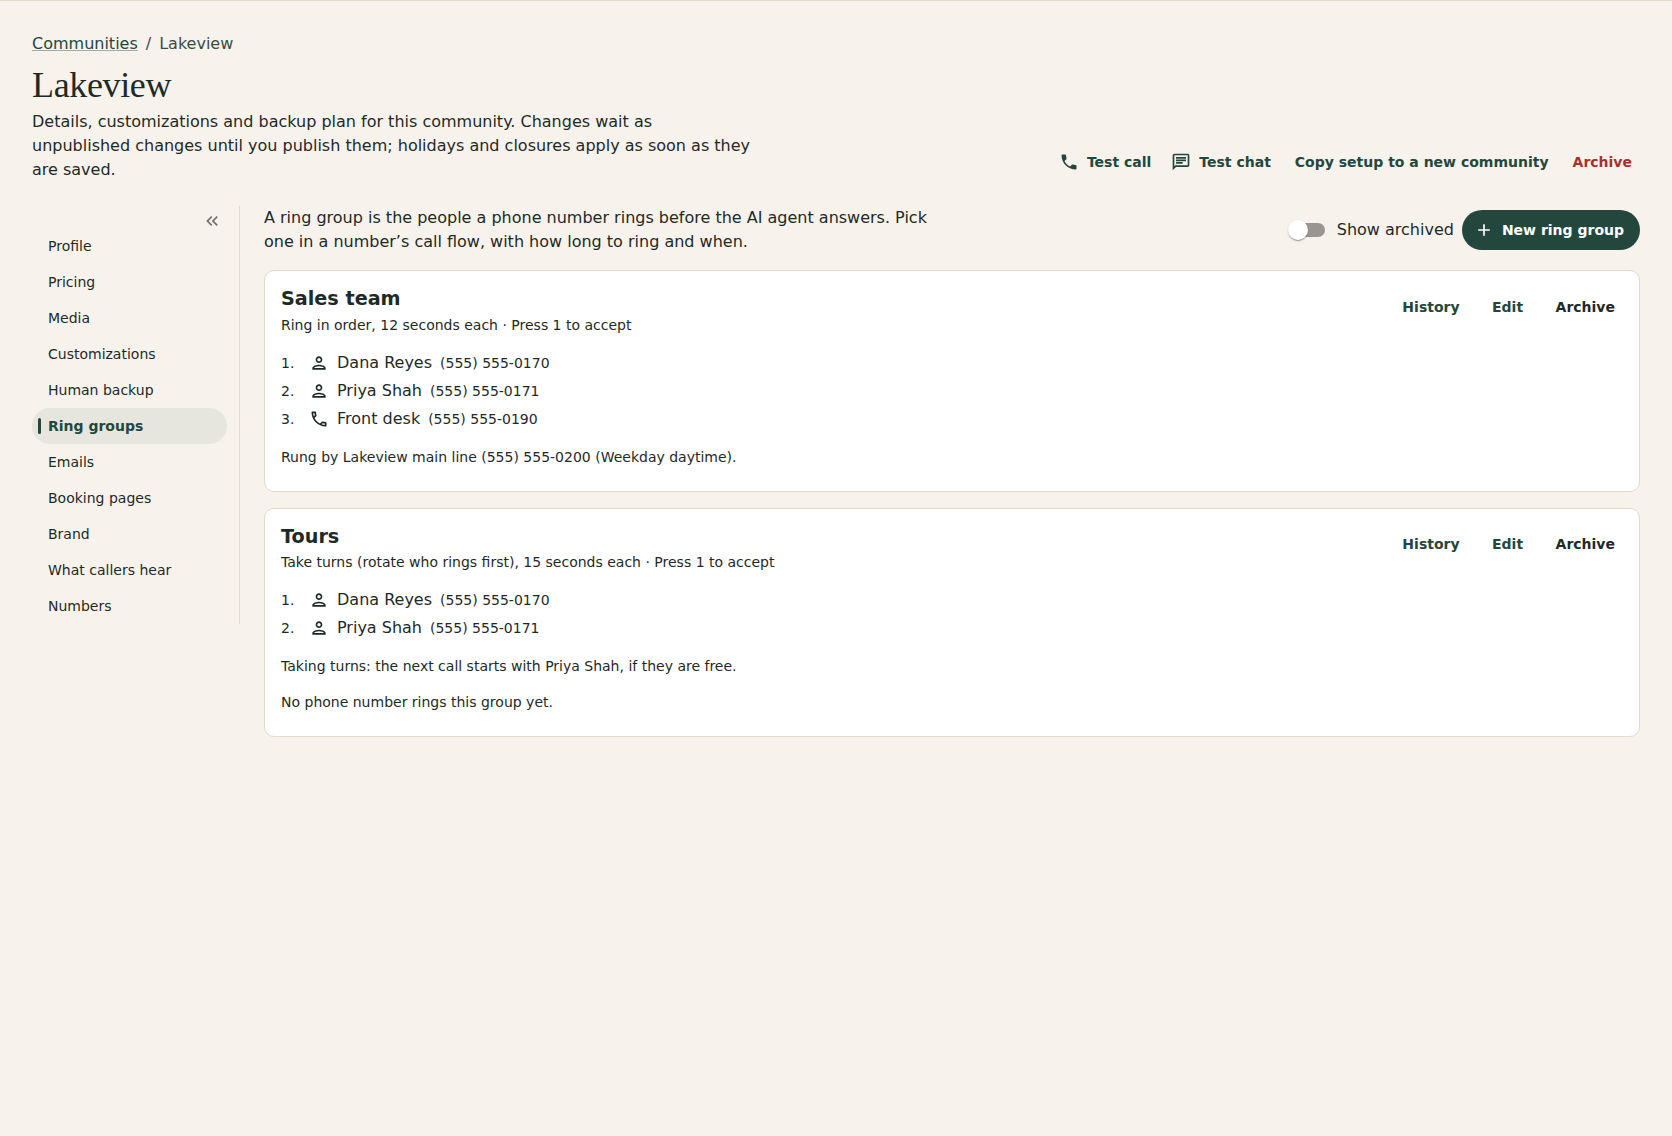Click "No phone number rings this group yet"
This screenshot has height=1136, width=1672.
point(416,702)
